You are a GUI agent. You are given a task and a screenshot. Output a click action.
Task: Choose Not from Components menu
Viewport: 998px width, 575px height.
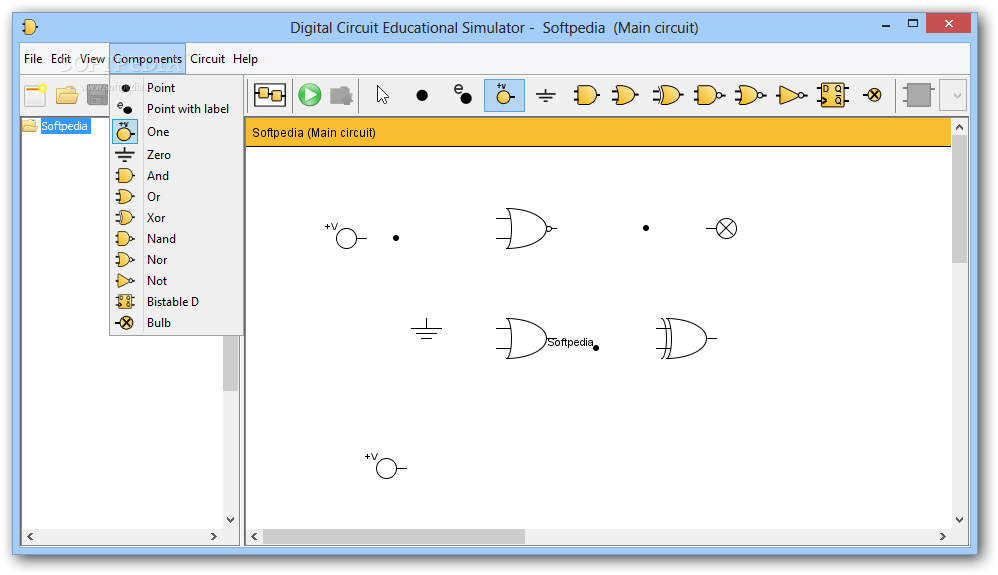pyautogui.click(x=177, y=281)
